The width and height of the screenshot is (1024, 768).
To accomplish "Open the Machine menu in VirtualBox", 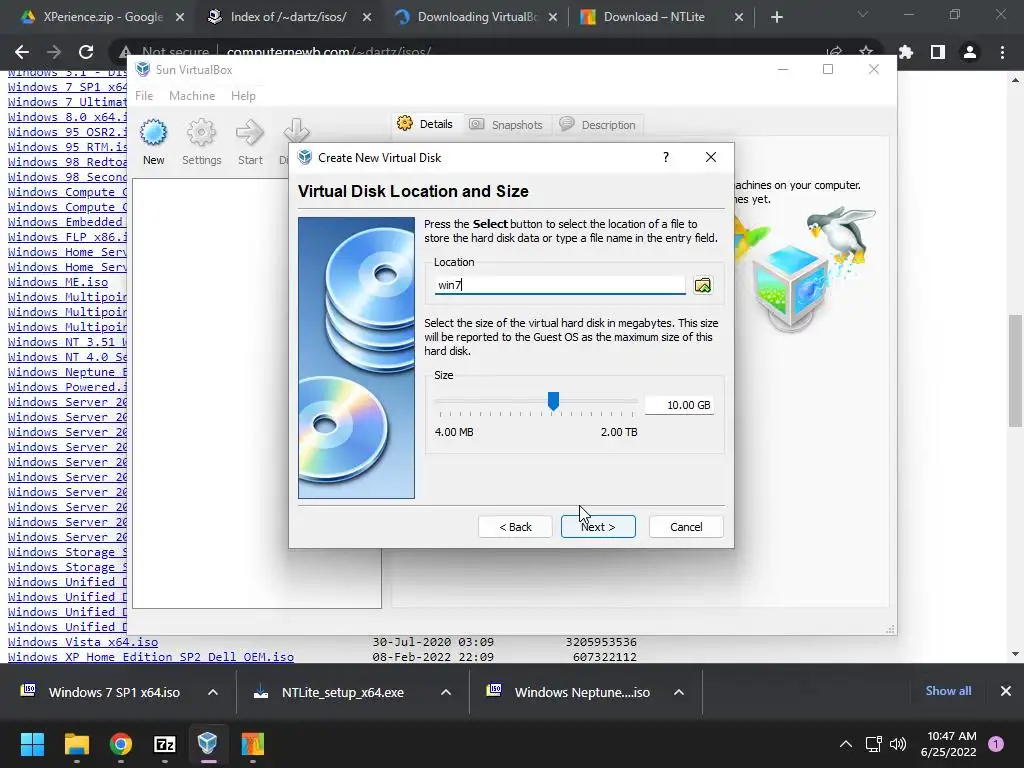I will tap(192, 96).
